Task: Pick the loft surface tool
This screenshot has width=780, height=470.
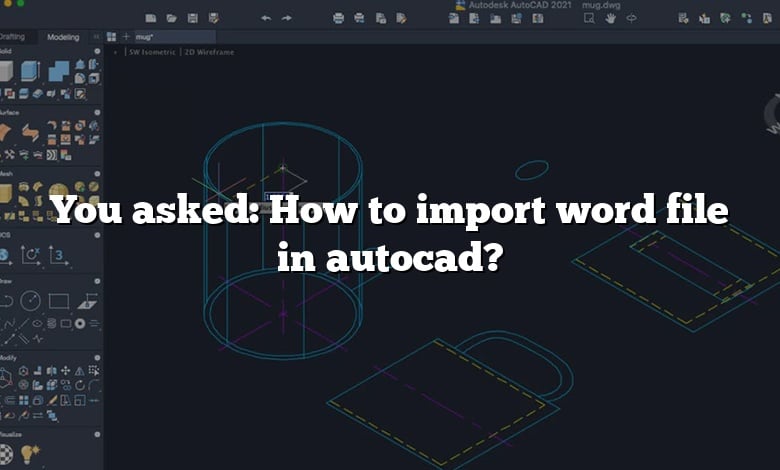Action: tap(30, 133)
